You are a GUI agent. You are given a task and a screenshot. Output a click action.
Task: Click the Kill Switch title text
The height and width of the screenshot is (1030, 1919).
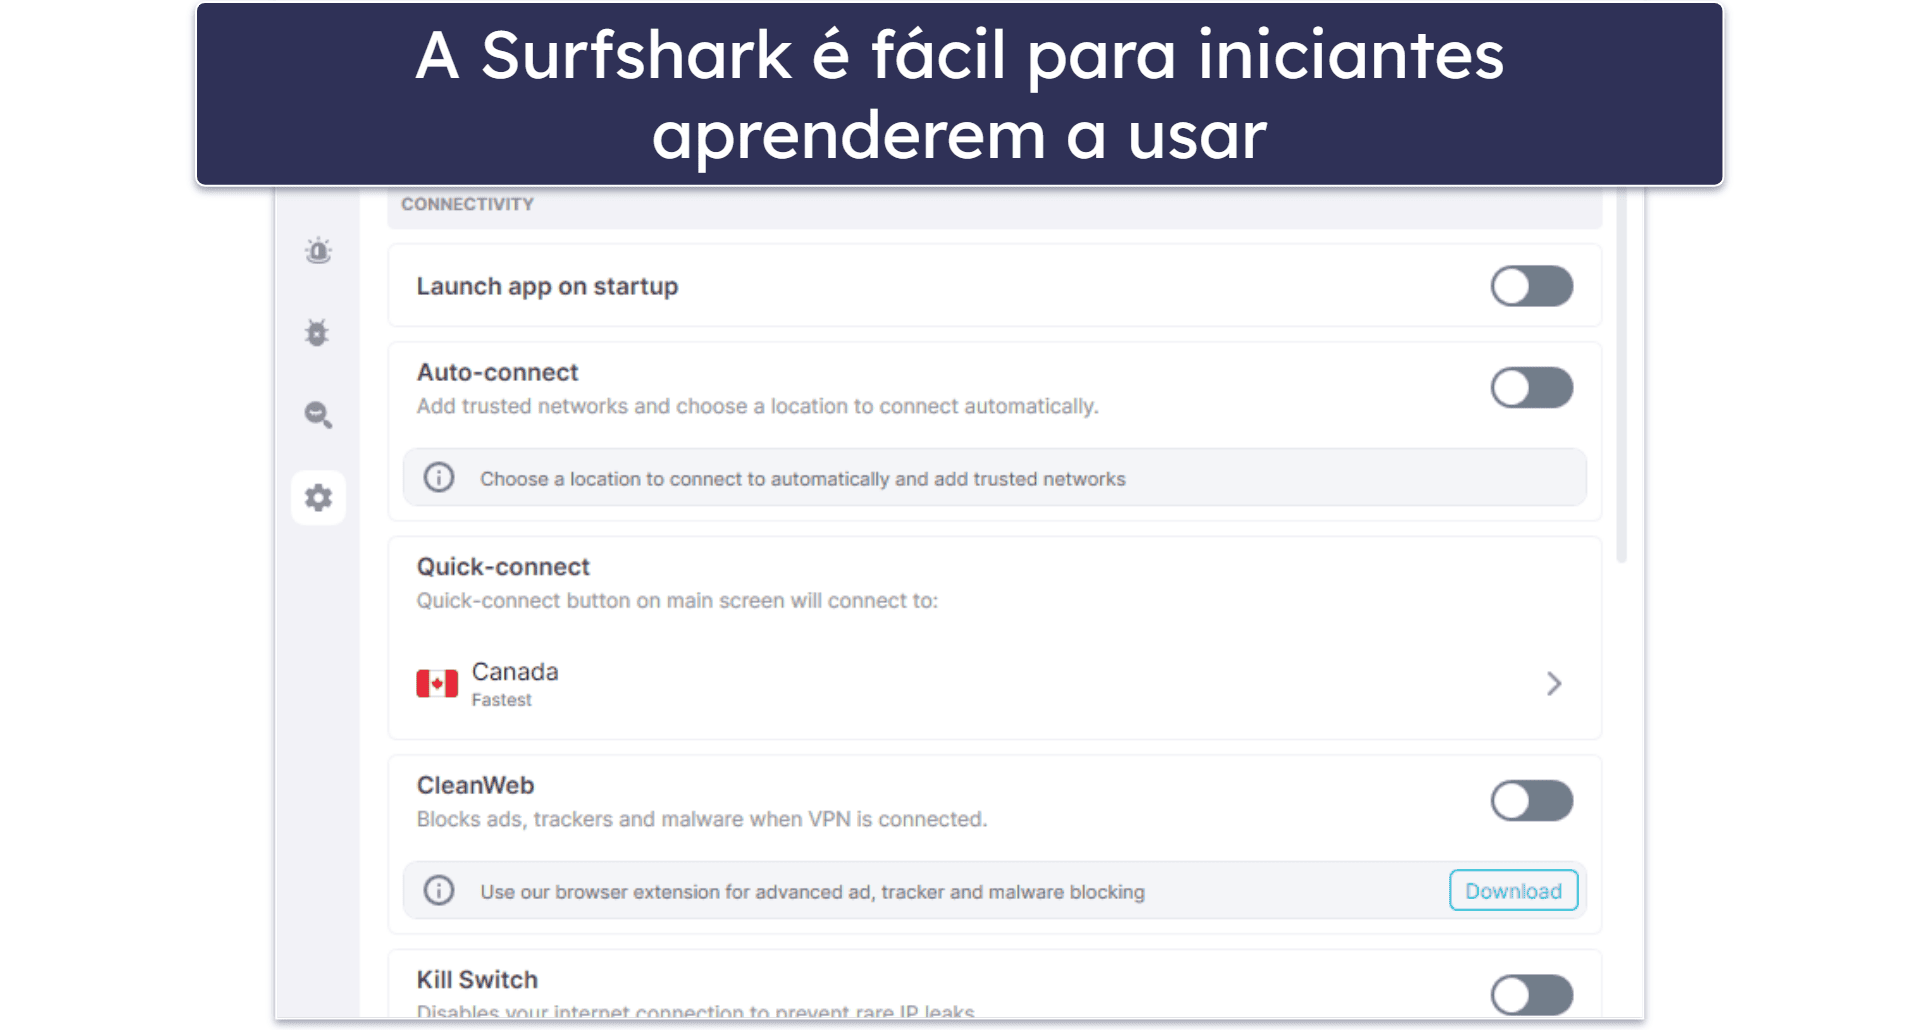click(477, 980)
